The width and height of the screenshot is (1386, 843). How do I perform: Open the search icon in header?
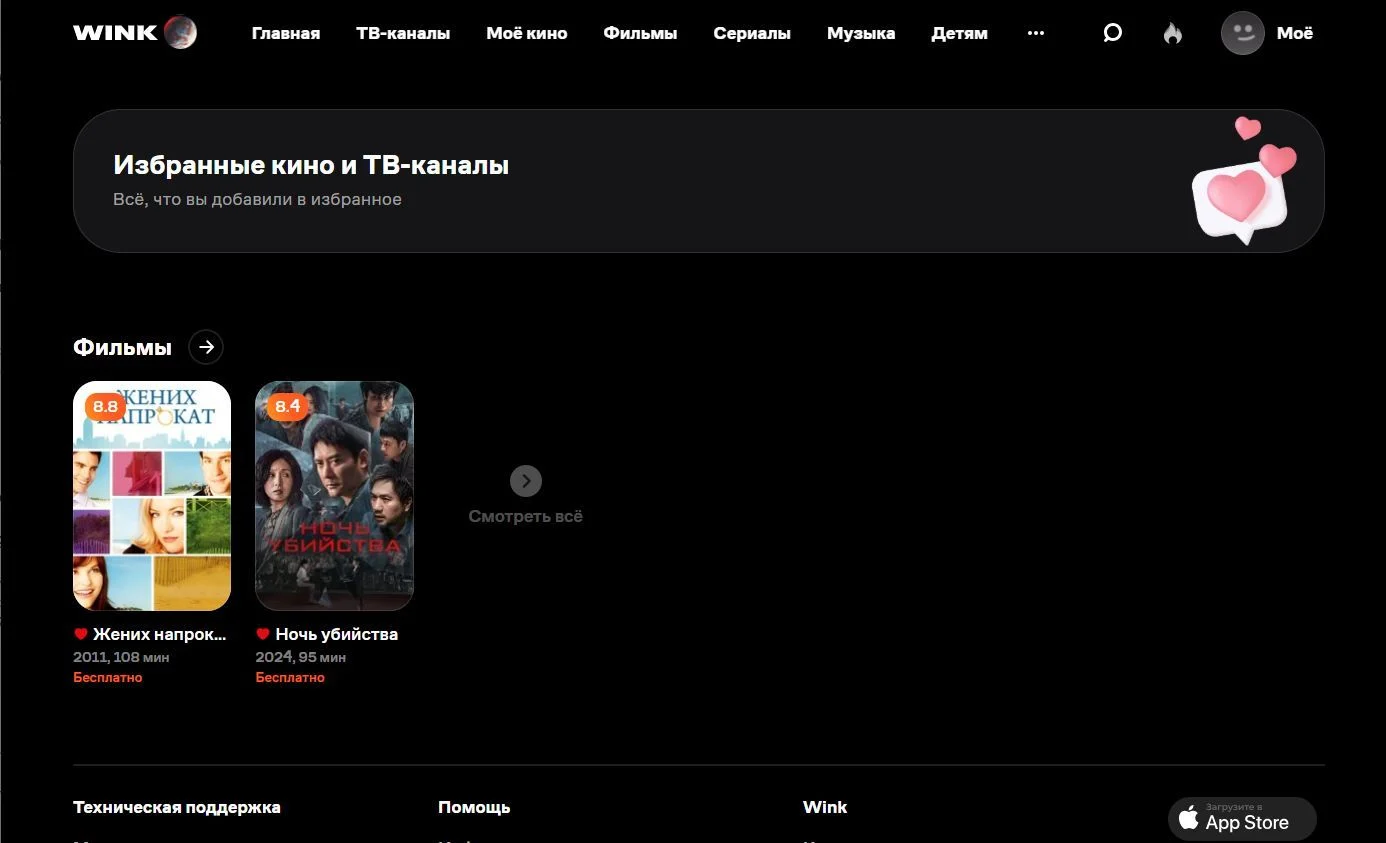click(x=1112, y=33)
